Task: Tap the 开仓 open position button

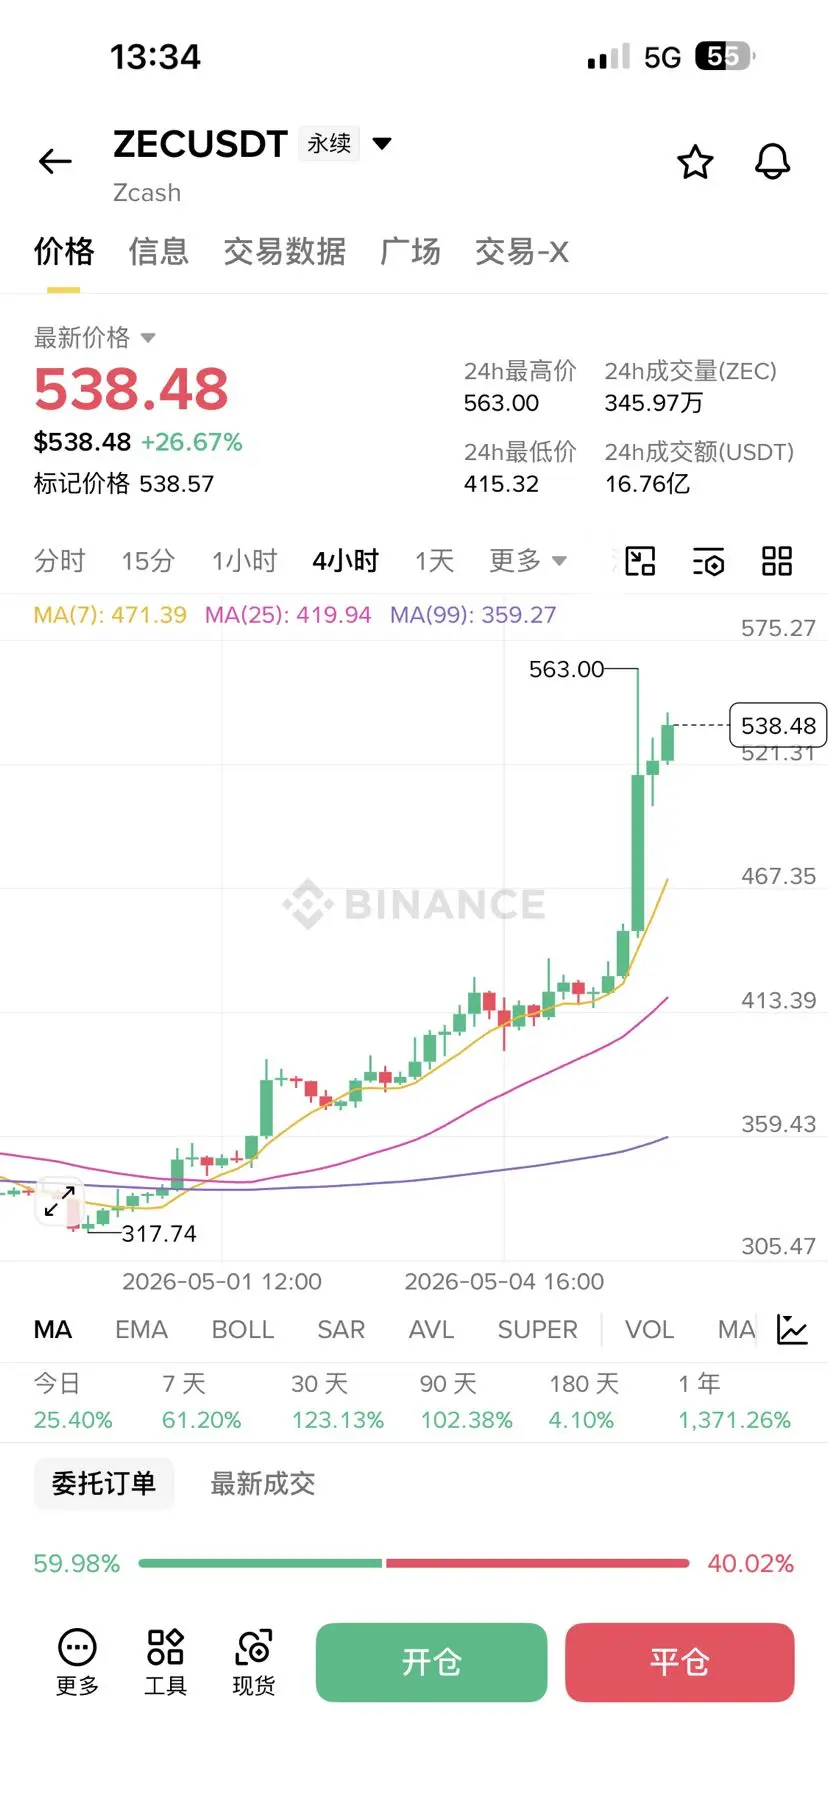Action: click(x=432, y=1662)
